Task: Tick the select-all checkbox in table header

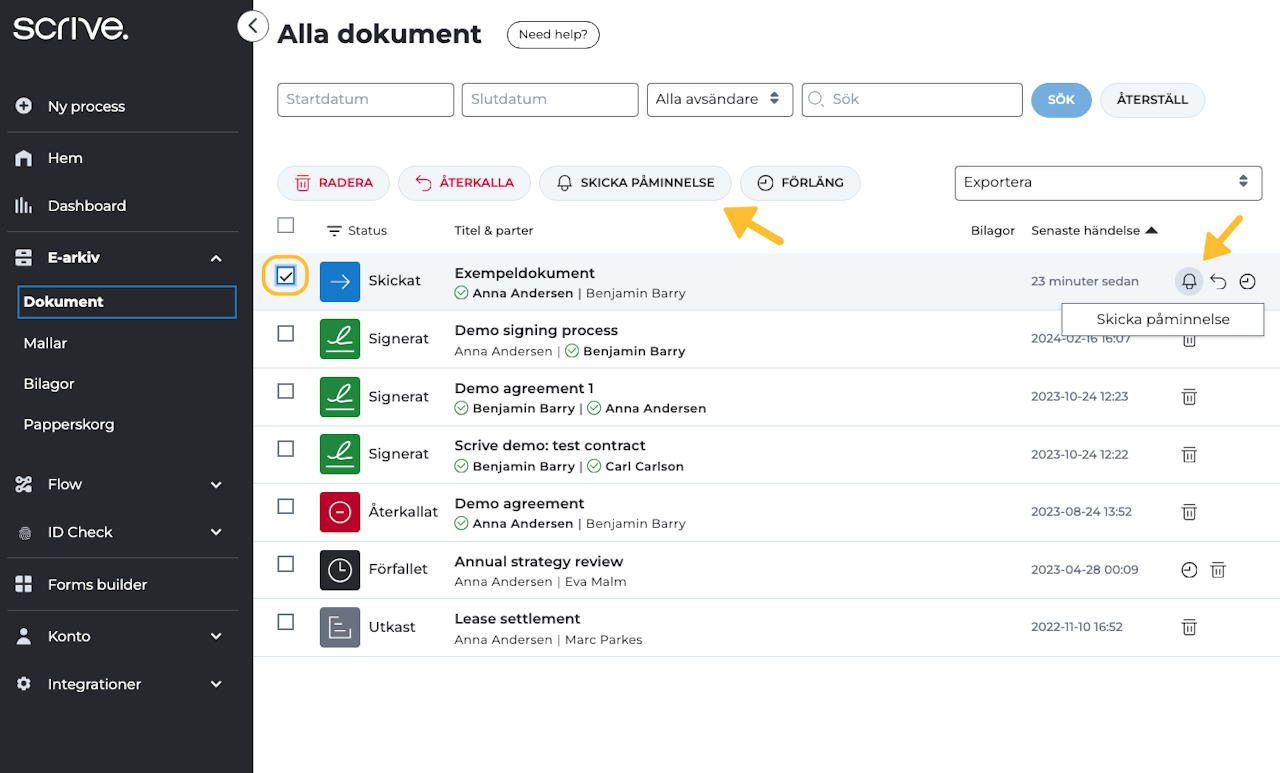Action: point(286,225)
